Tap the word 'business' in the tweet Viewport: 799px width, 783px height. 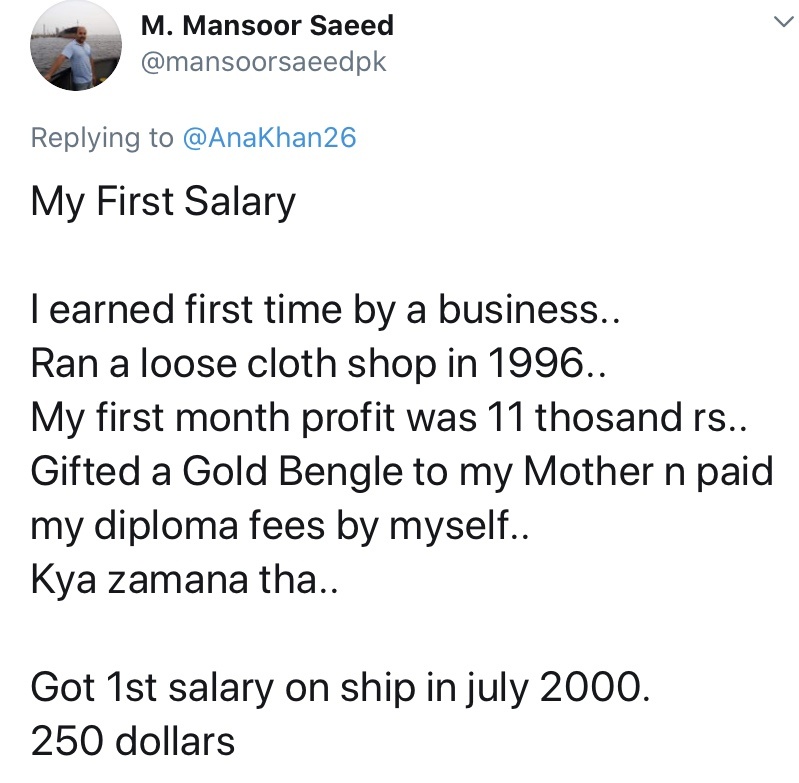(518, 310)
